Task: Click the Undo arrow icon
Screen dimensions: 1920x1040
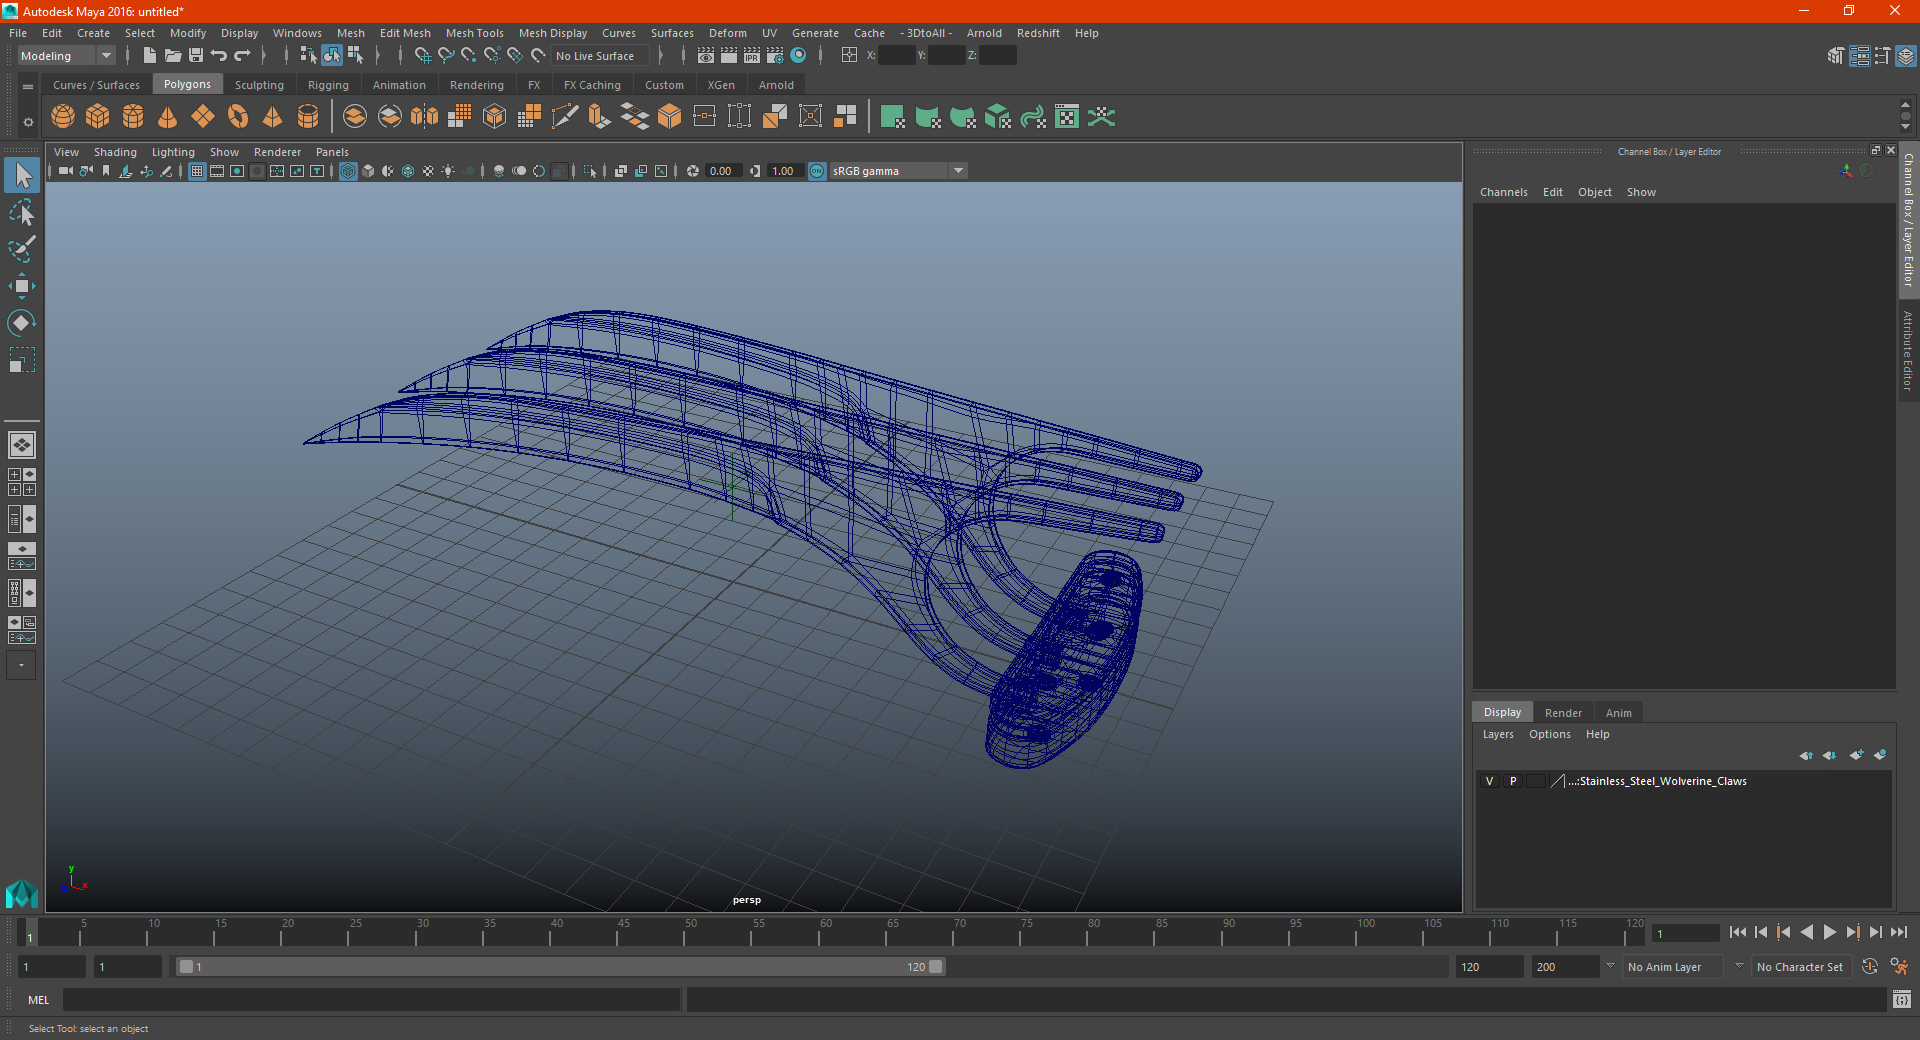Action: pos(219,56)
